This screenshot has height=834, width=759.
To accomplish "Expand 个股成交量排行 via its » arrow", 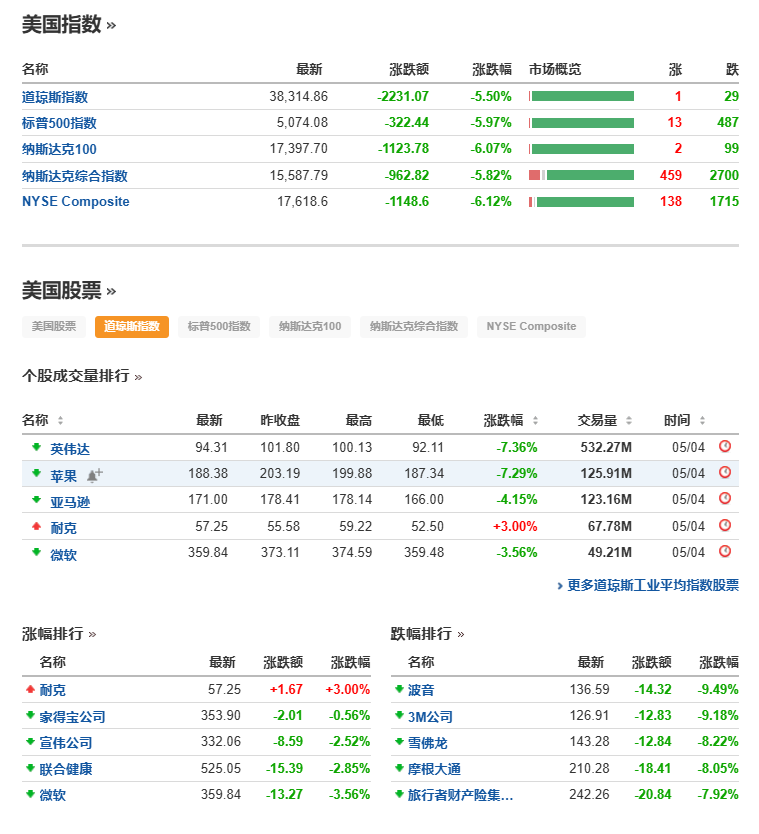I will [x=139, y=378].
